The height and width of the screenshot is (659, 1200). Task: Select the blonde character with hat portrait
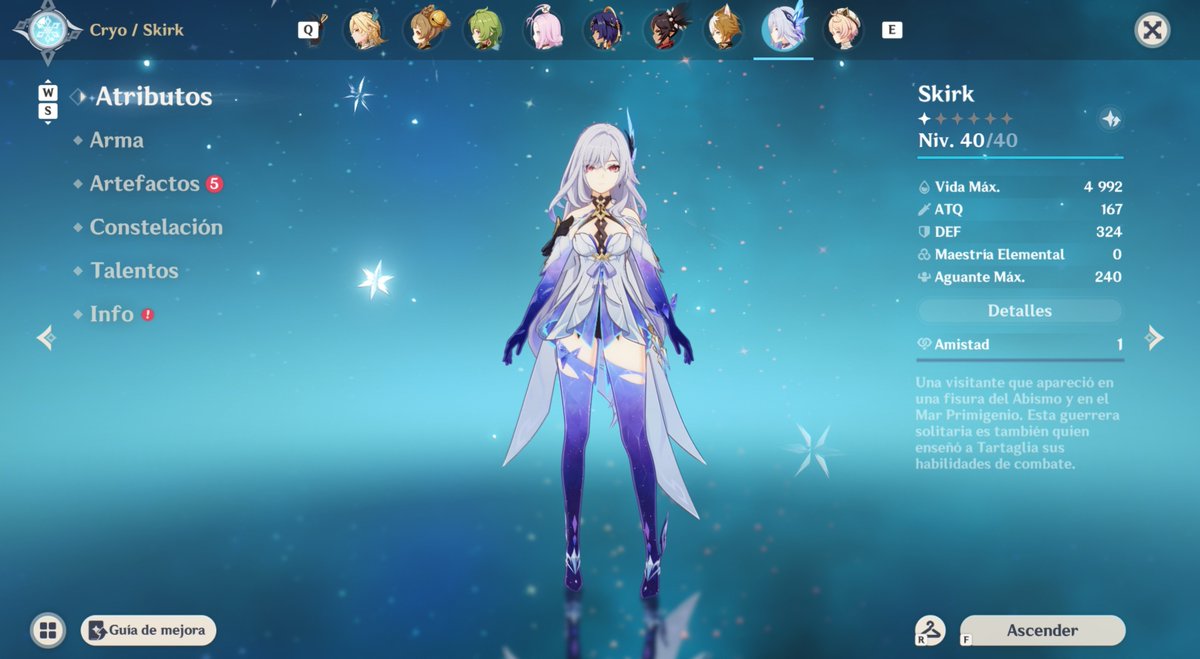[x=843, y=30]
